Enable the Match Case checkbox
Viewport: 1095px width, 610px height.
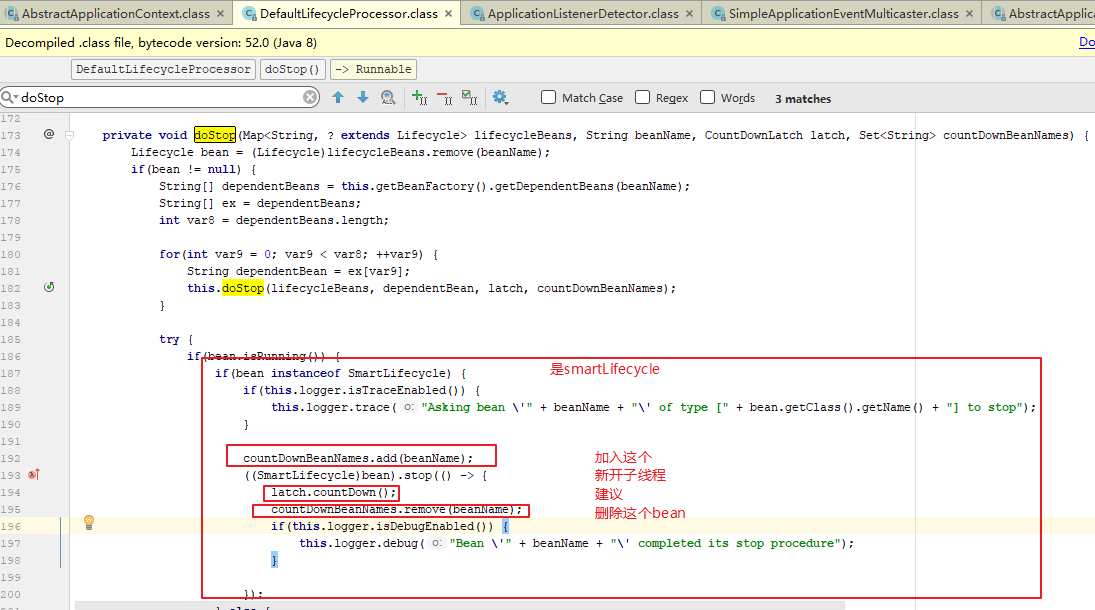548,97
